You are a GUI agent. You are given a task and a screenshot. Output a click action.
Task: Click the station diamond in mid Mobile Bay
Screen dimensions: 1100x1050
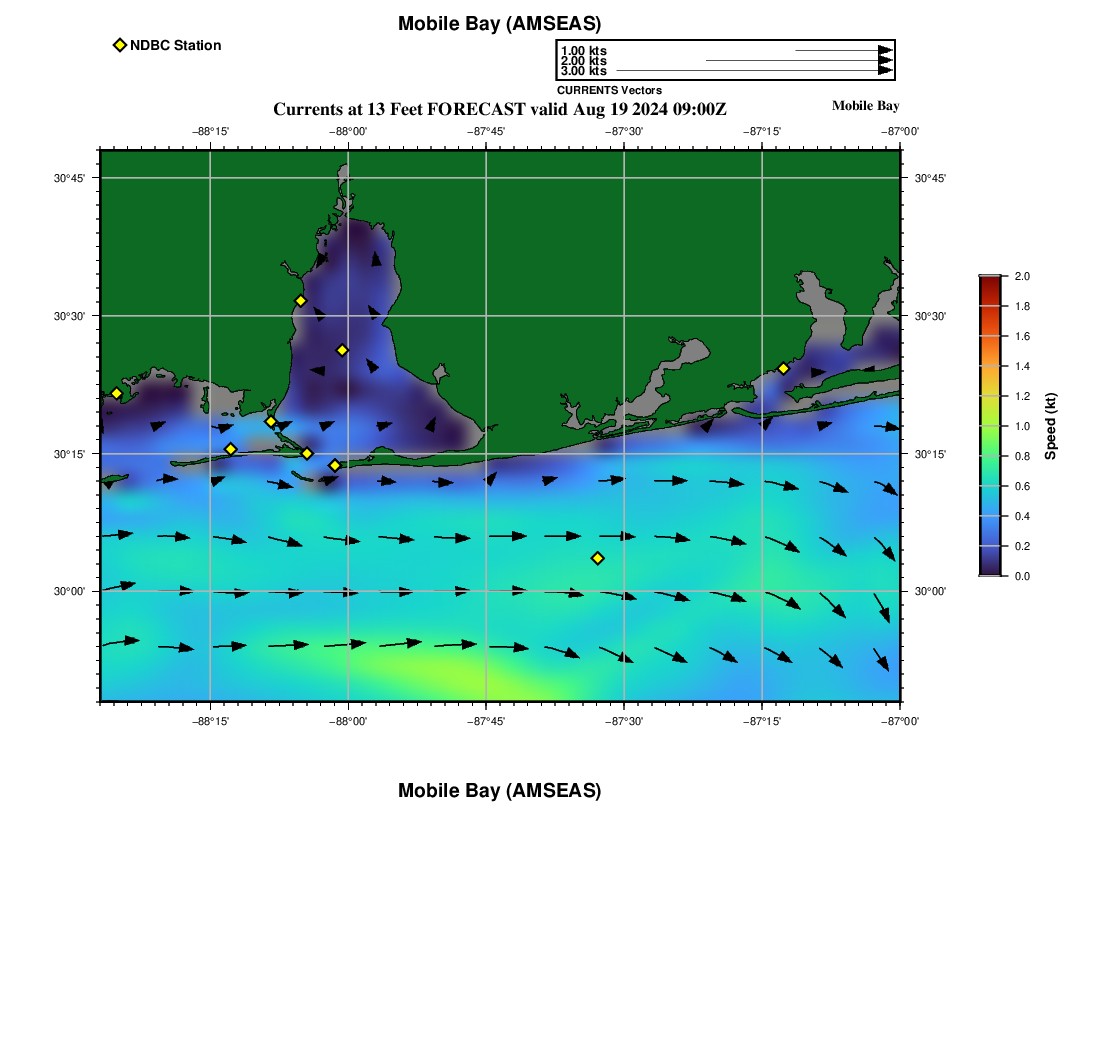(x=342, y=350)
